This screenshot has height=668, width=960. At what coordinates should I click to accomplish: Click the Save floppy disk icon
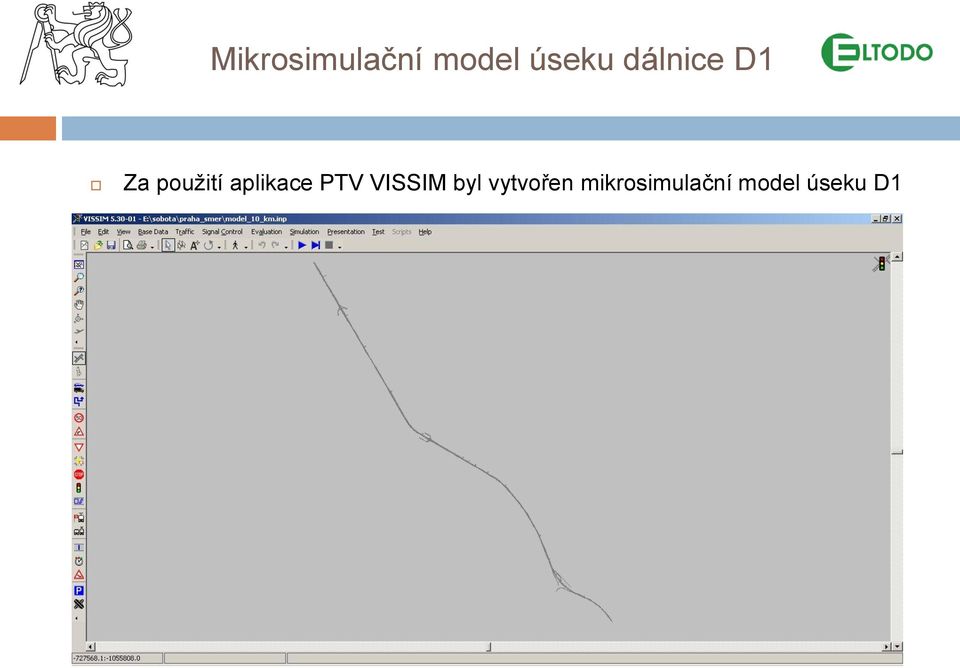click(111, 246)
